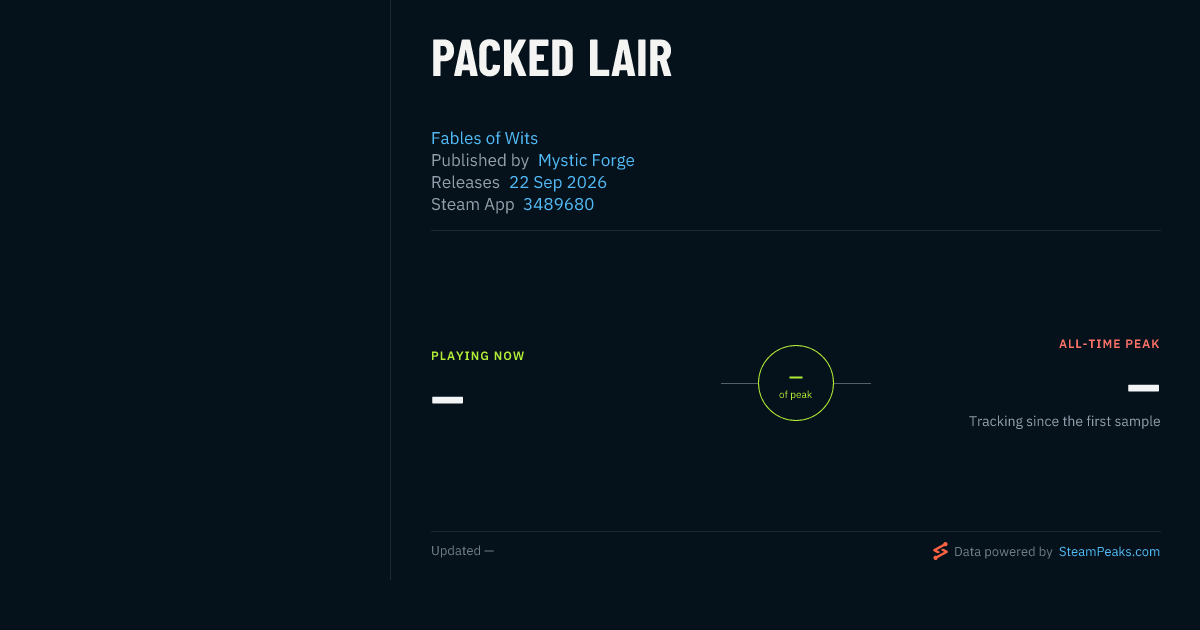Viewport: 1200px width, 630px height.
Task: Open Steam App ID 3489680
Action: click(558, 204)
